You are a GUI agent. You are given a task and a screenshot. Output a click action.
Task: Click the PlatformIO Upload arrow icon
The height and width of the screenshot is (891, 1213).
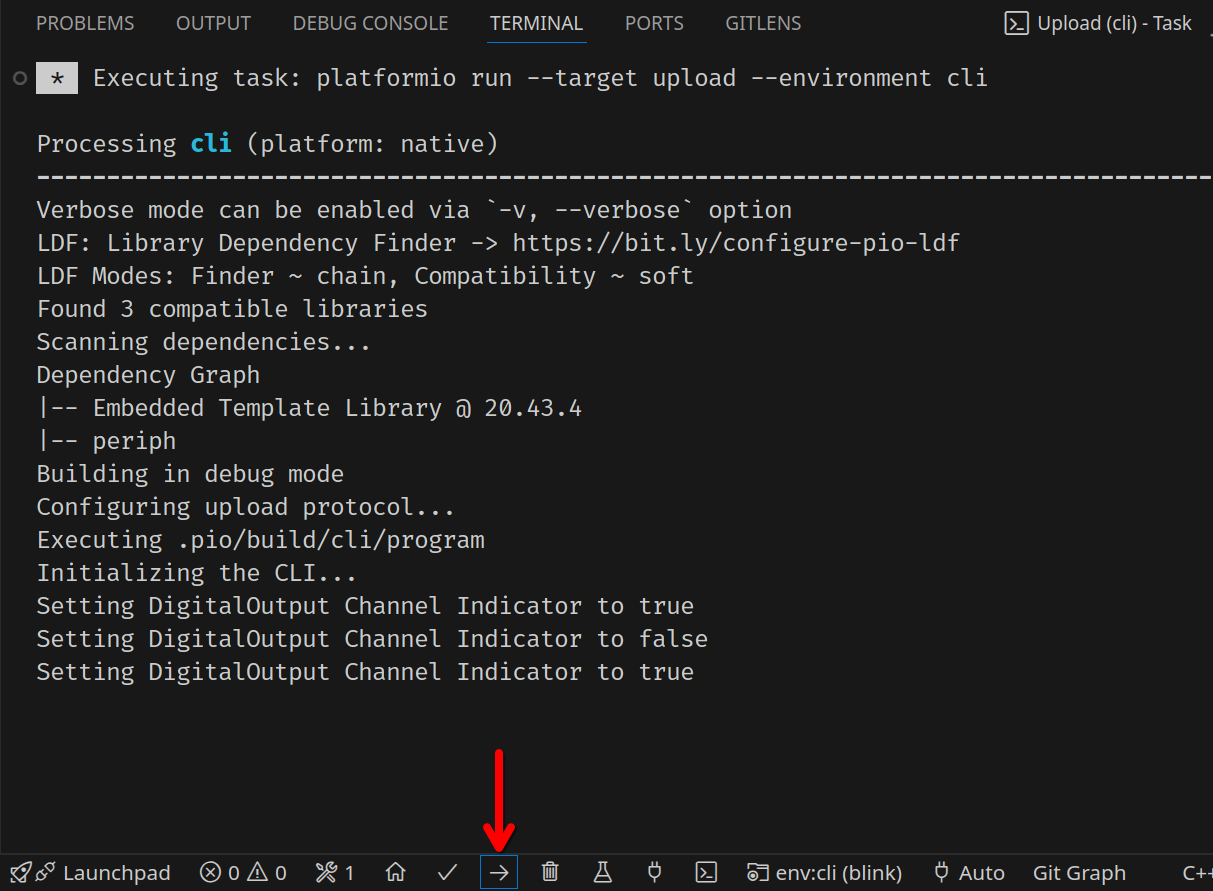(x=499, y=872)
